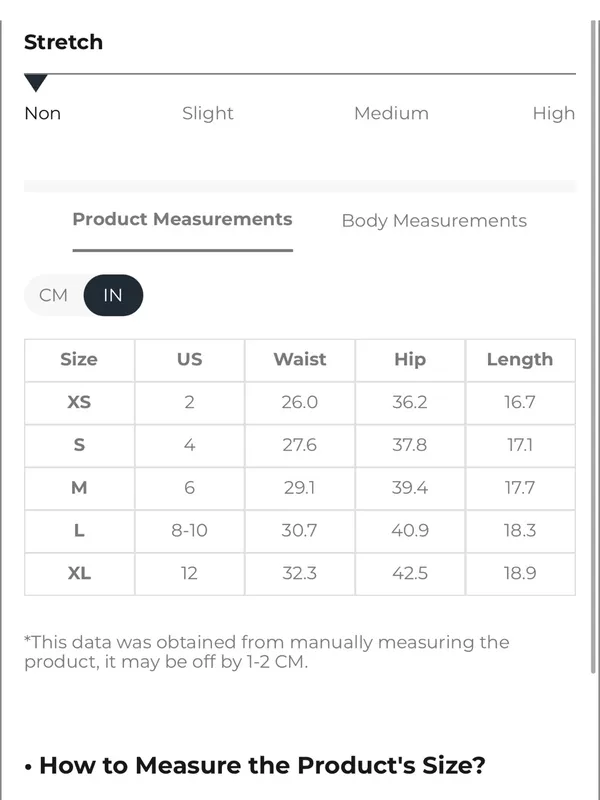Viewport: 600px width, 800px height.
Task: Click the Medium stretch label
Action: 391,113
